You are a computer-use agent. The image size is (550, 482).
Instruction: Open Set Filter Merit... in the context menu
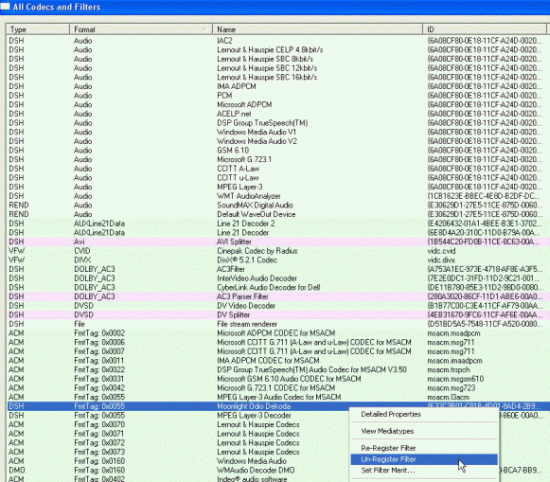pos(388,470)
